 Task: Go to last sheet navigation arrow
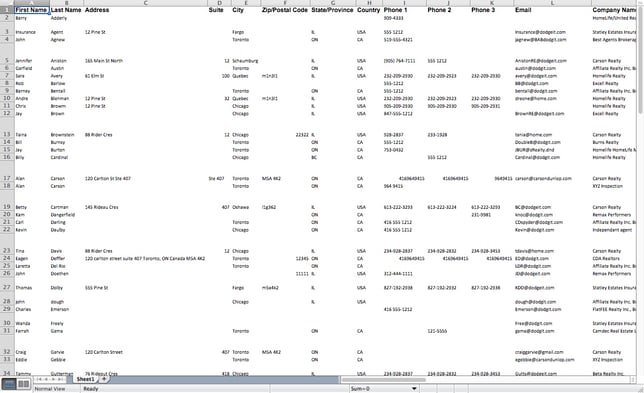tap(61, 379)
